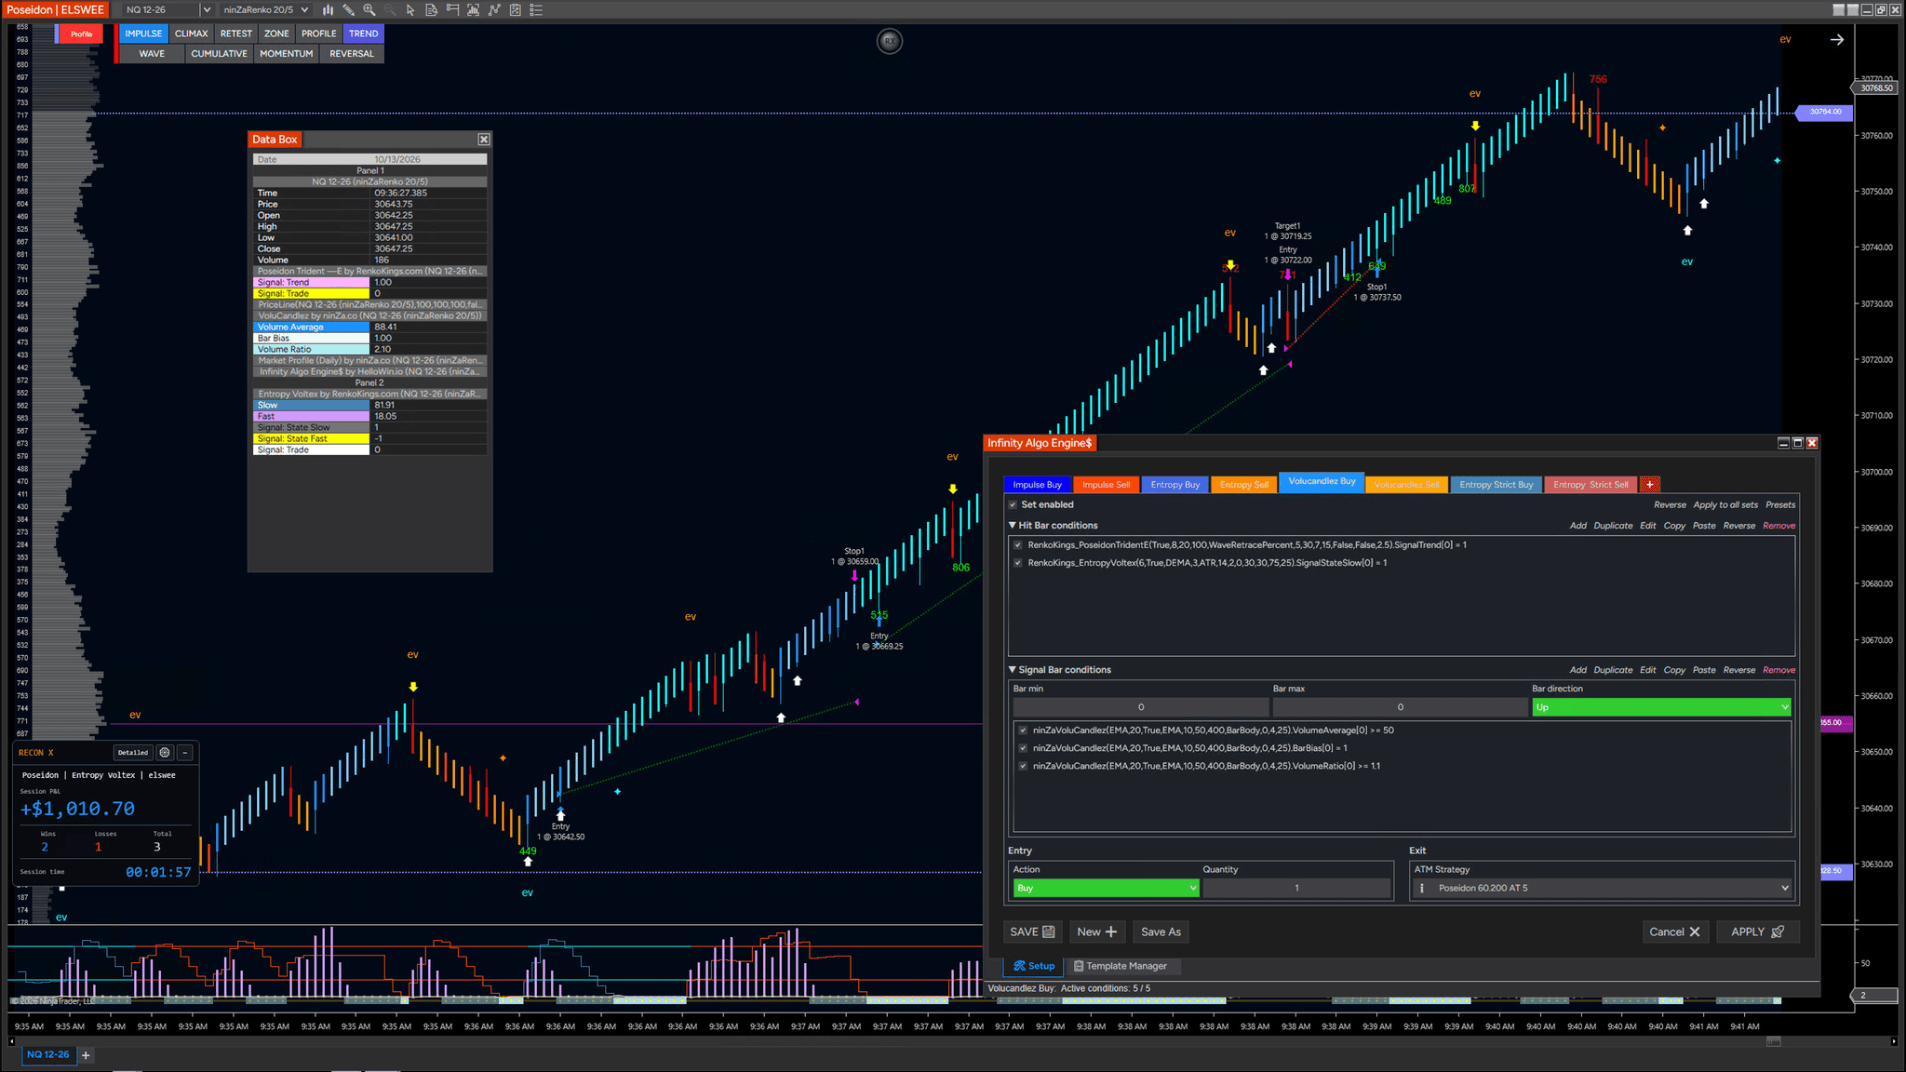The height and width of the screenshot is (1072, 1906).
Task: Open the Chart Trader toolbar icon
Action: click(452, 10)
